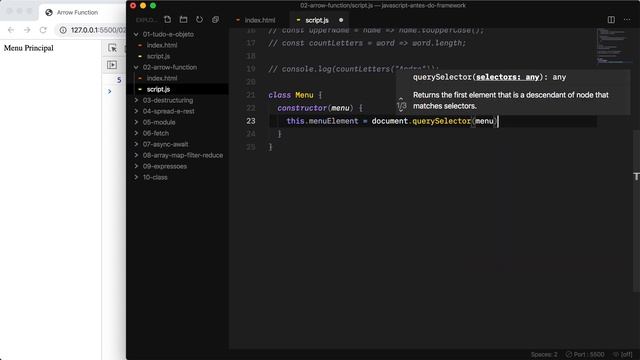Switch to the index.html editor tab
This screenshot has width=640, height=360.
point(256,20)
